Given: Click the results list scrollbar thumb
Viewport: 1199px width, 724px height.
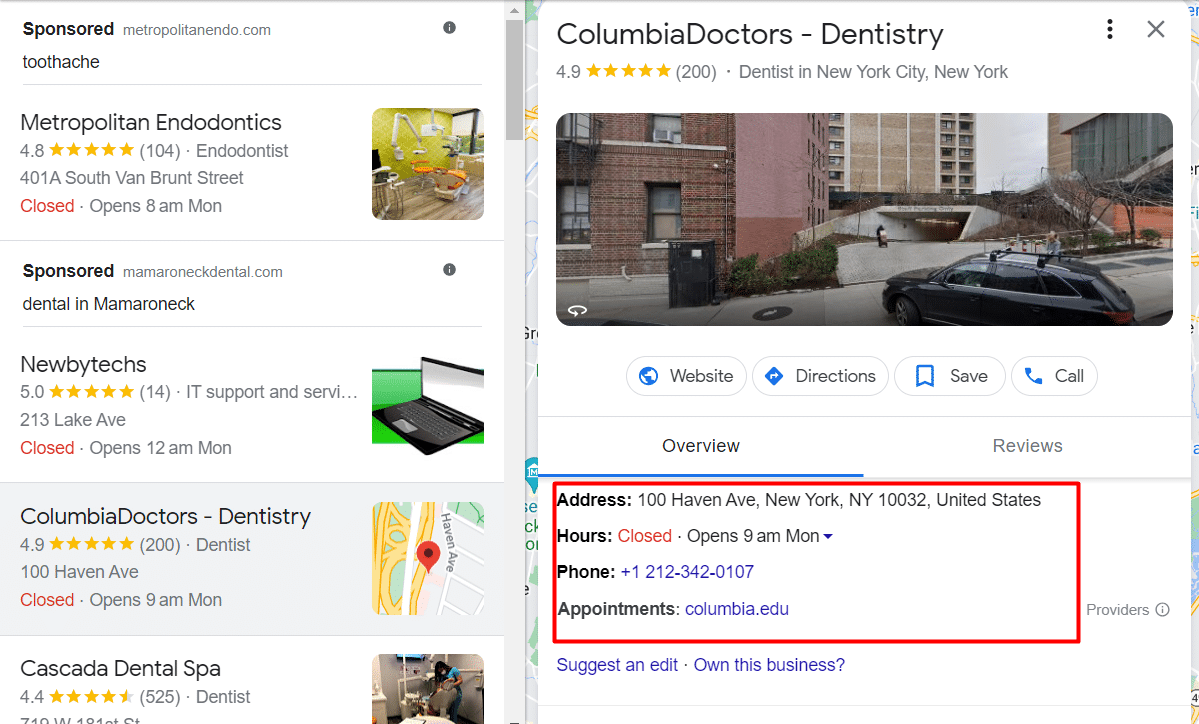Looking at the screenshot, I should tap(514, 80).
